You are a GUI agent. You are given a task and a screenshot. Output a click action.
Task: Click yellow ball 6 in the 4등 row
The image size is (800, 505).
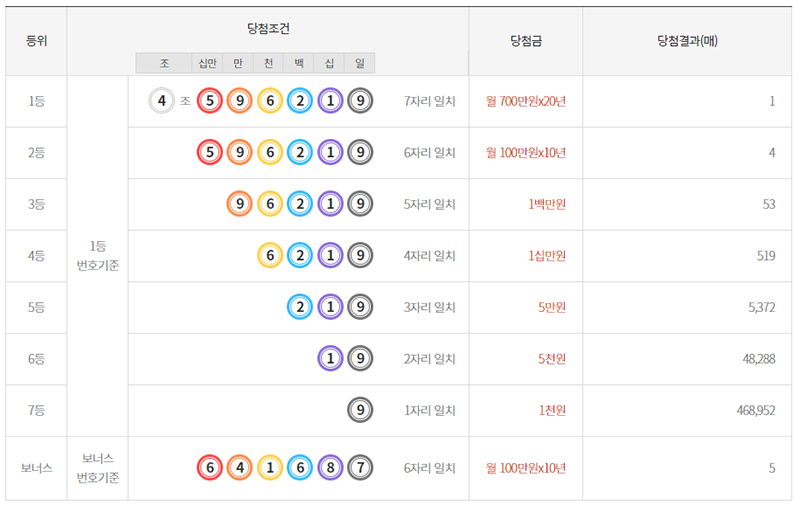270,255
